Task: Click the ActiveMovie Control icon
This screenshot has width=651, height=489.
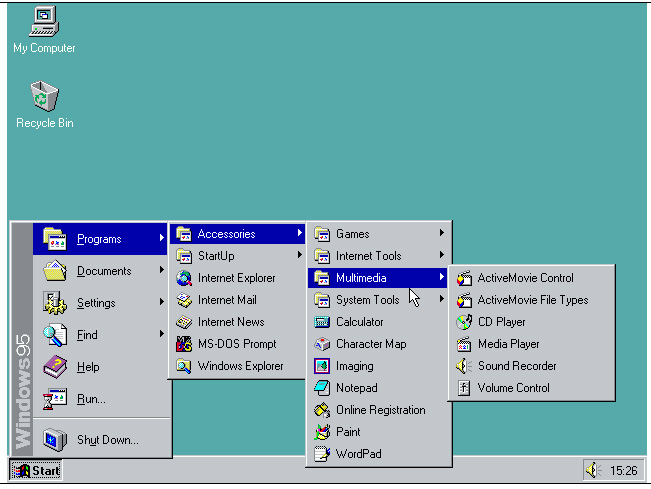Action: point(464,278)
